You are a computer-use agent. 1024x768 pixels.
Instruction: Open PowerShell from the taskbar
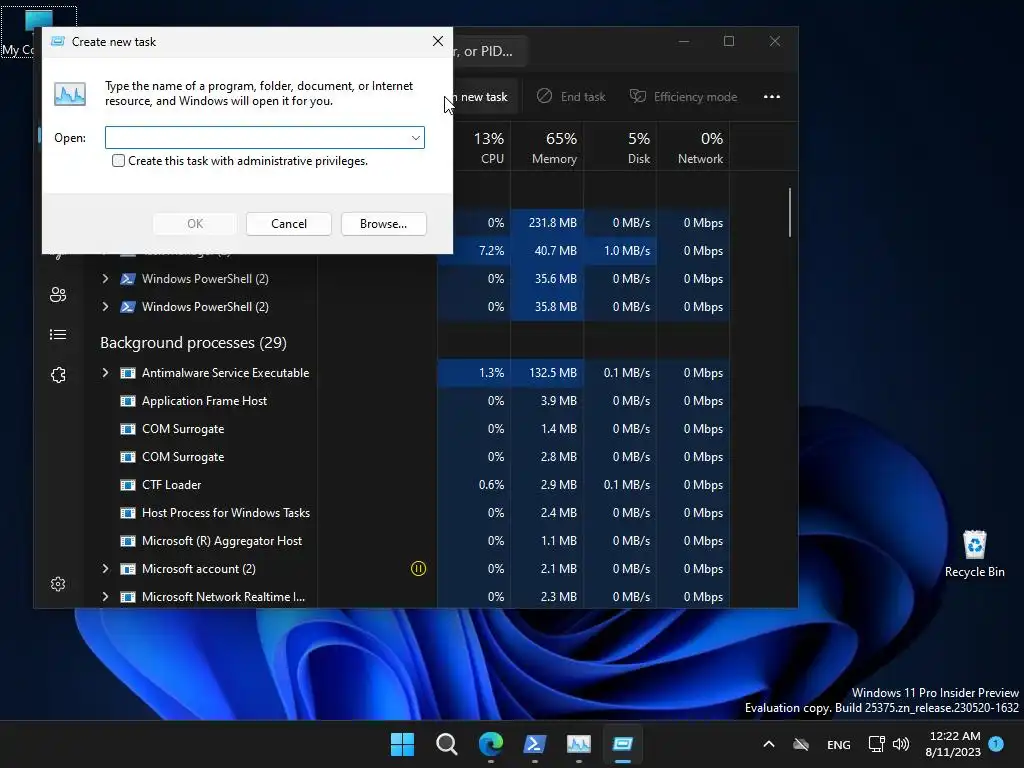tap(535, 744)
